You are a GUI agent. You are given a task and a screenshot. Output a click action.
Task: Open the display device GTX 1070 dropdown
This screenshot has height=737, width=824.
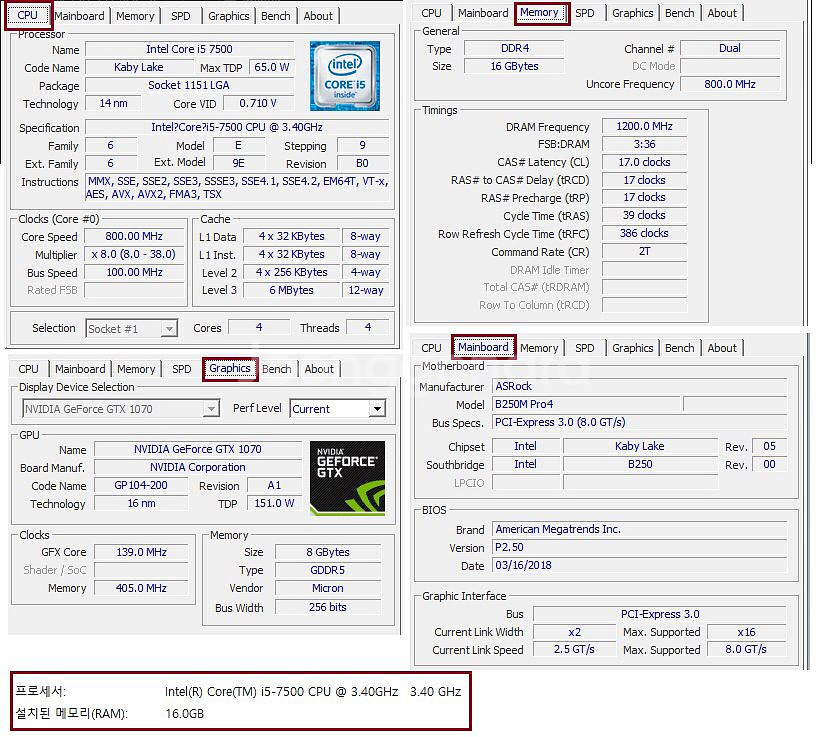coord(210,409)
